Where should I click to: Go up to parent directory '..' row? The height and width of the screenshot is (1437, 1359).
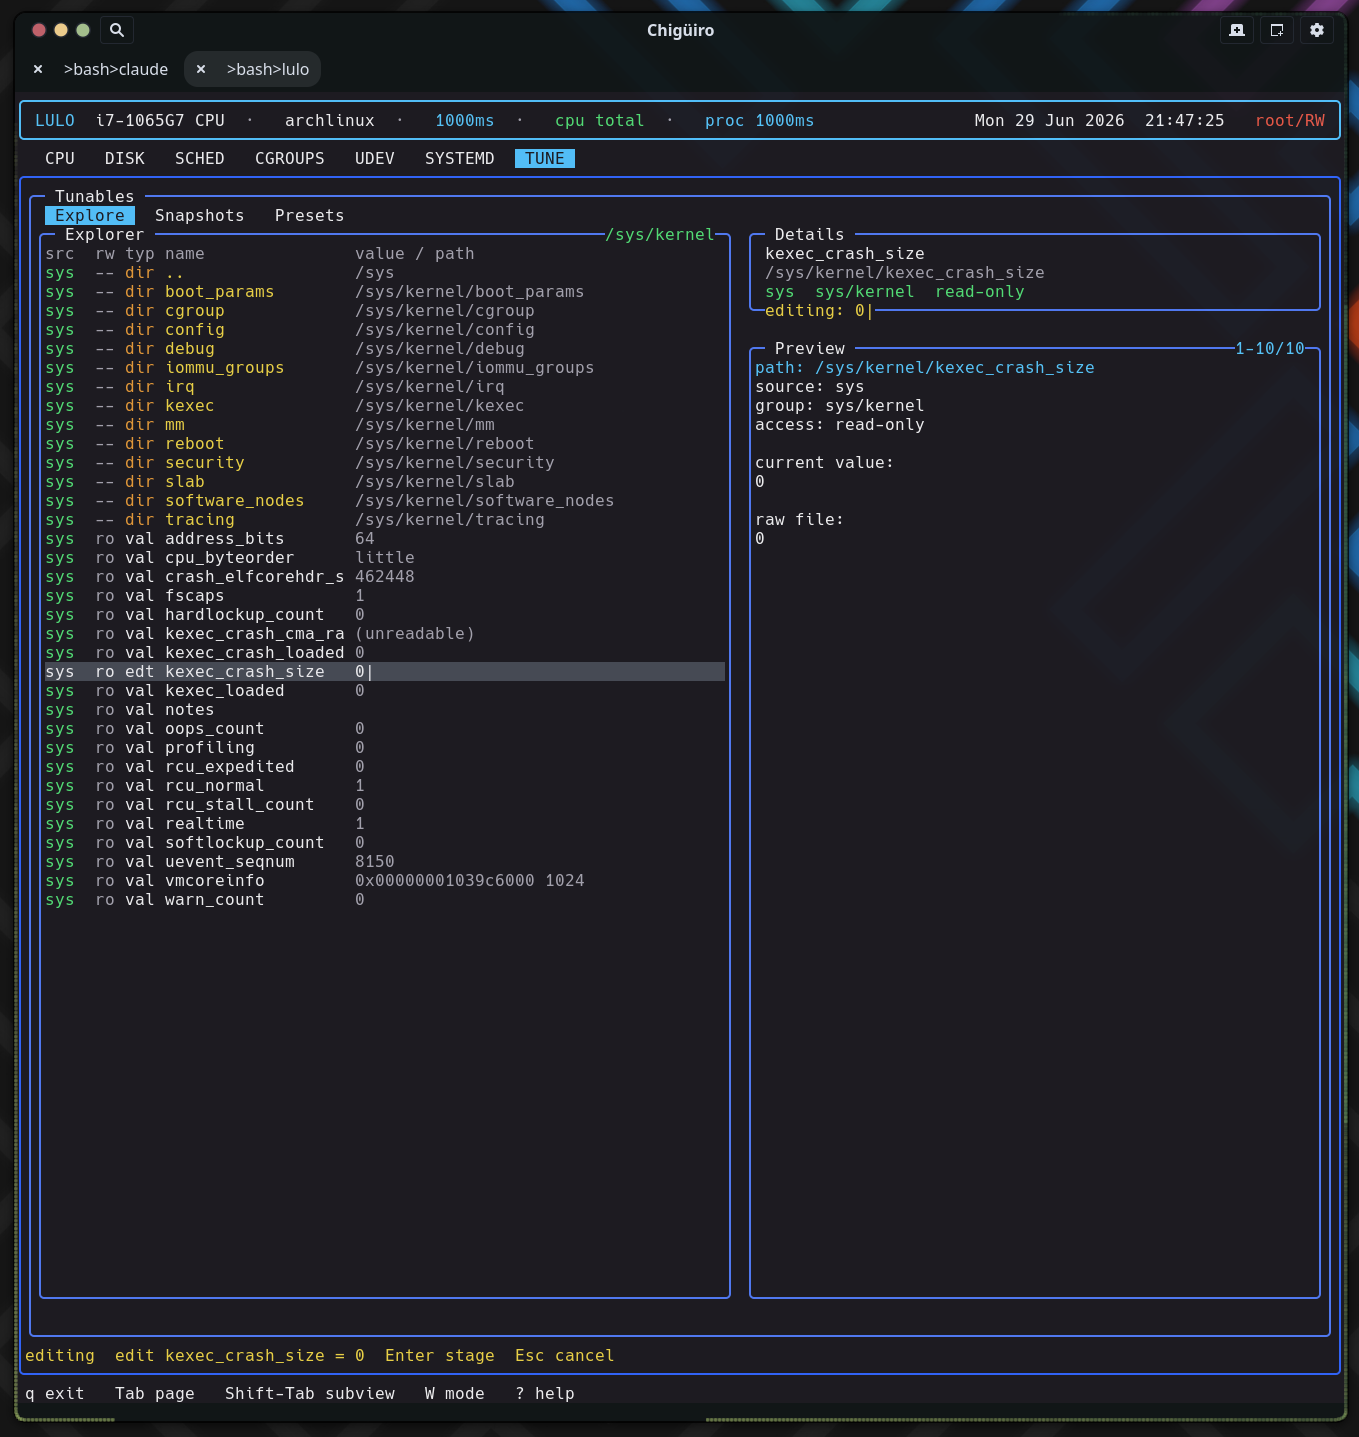[385, 273]
